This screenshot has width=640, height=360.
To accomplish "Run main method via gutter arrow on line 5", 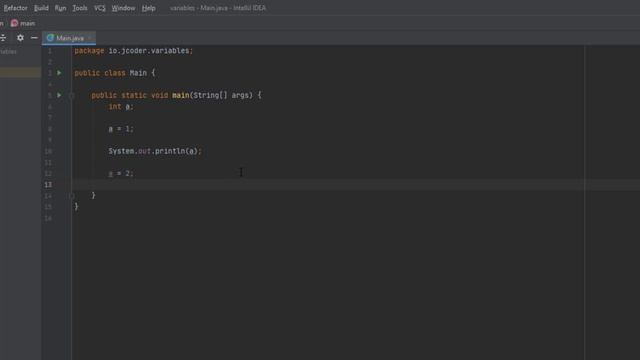I will coord(59,95).
